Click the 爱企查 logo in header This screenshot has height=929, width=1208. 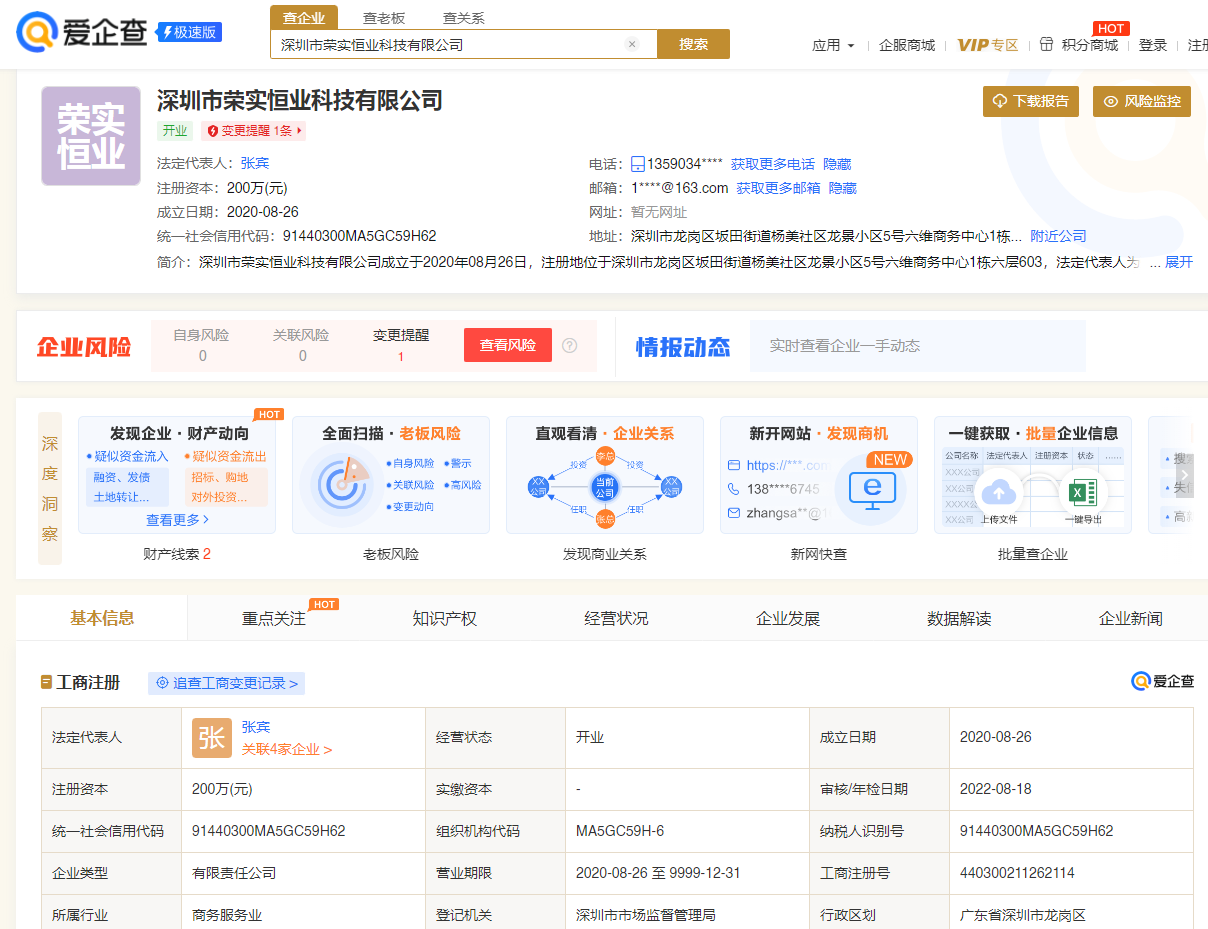point(82,32)
